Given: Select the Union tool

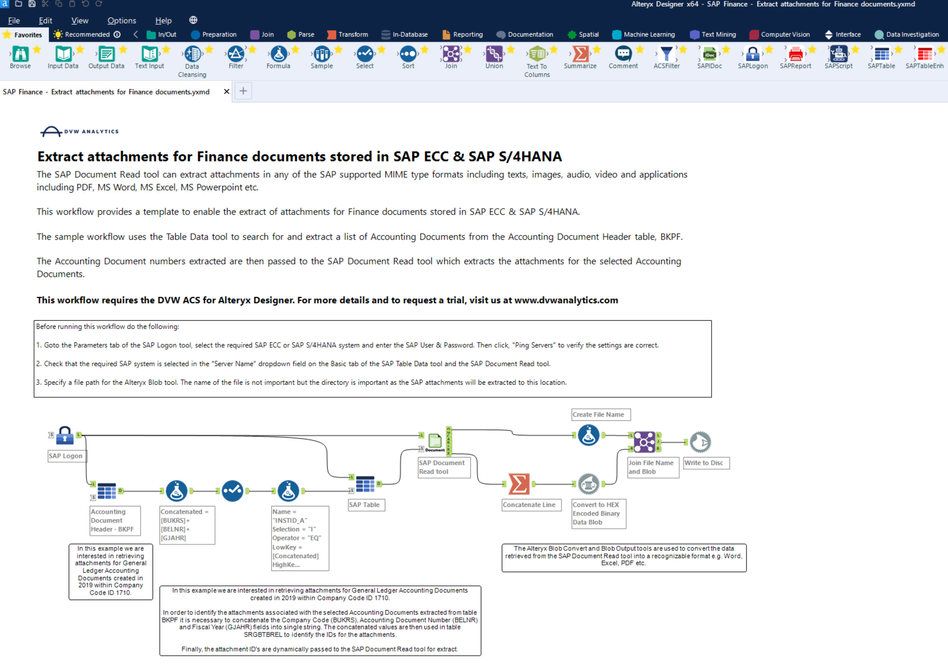Looking at the screenshot, I should coord(494,54).
